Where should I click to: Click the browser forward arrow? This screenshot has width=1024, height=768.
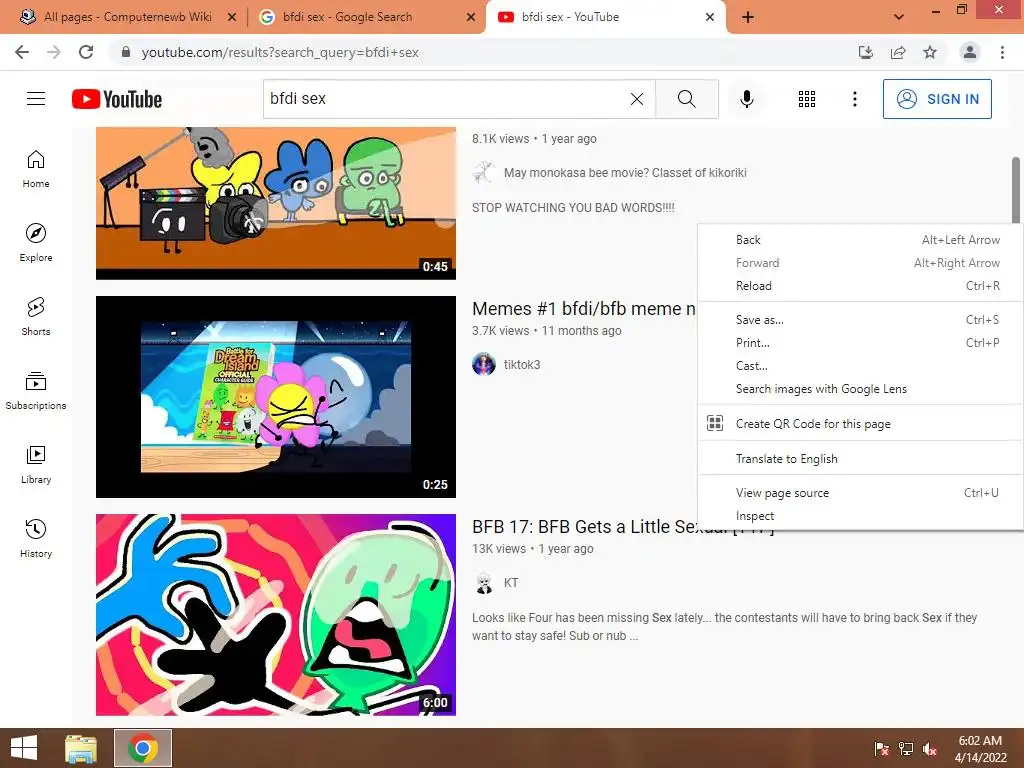[54, 52]
